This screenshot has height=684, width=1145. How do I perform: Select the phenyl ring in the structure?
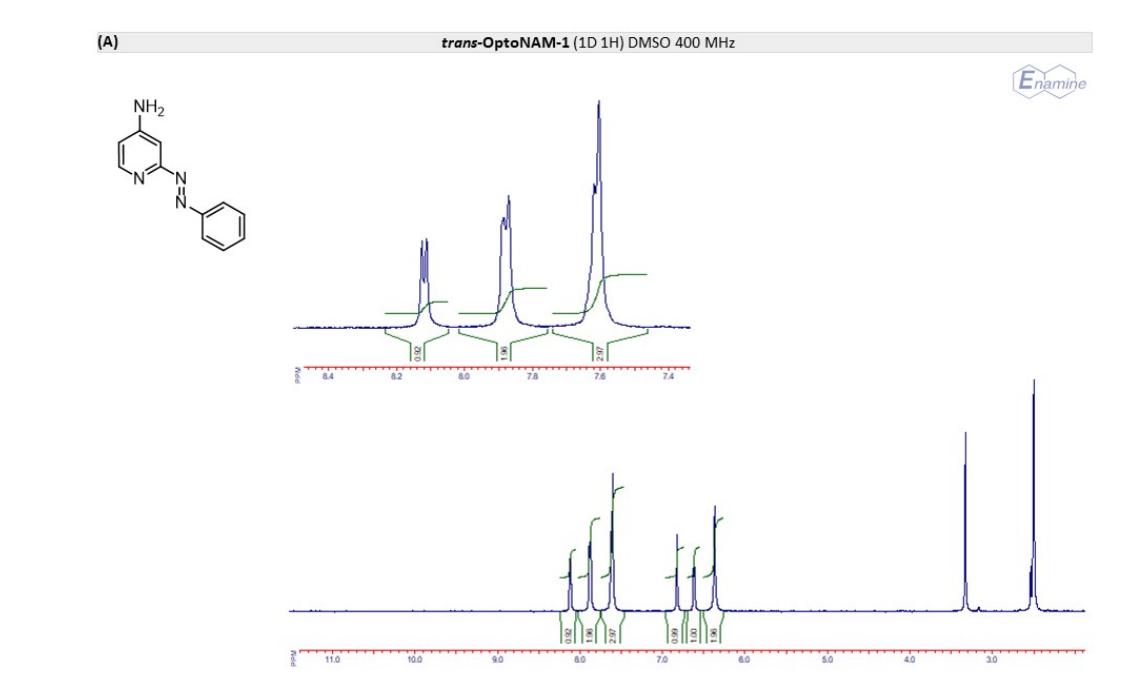221,225
